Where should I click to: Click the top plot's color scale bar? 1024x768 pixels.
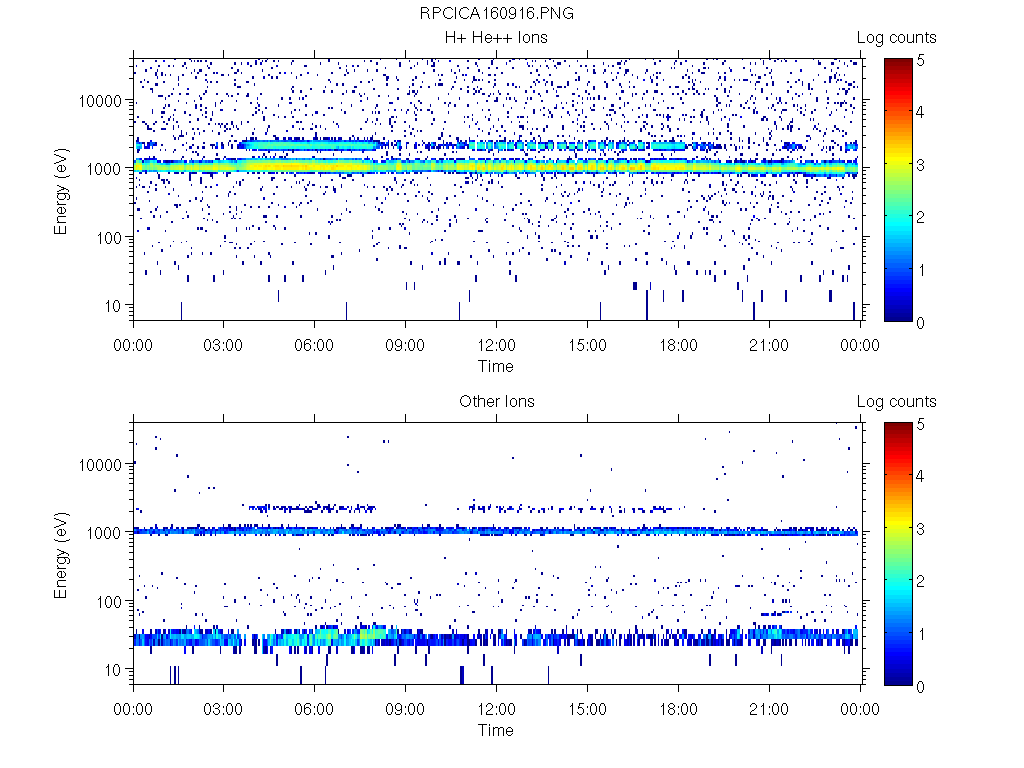point(898,189)
